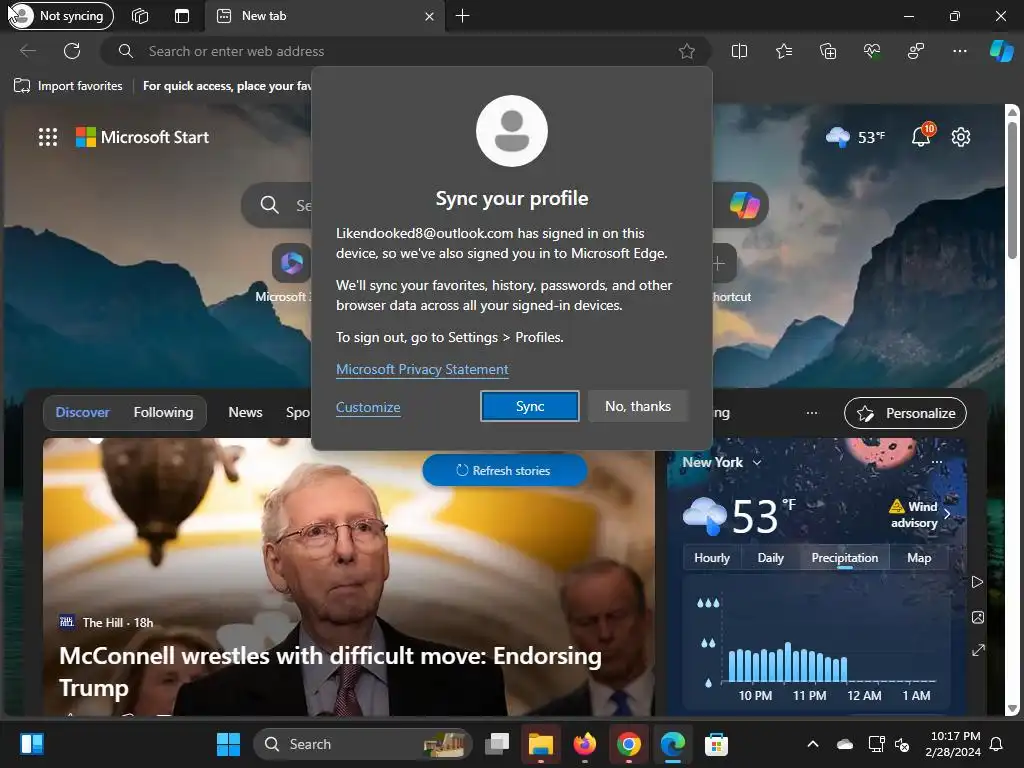Toggle split screen icon
The image size is (1024, 768).
(739, 51)
